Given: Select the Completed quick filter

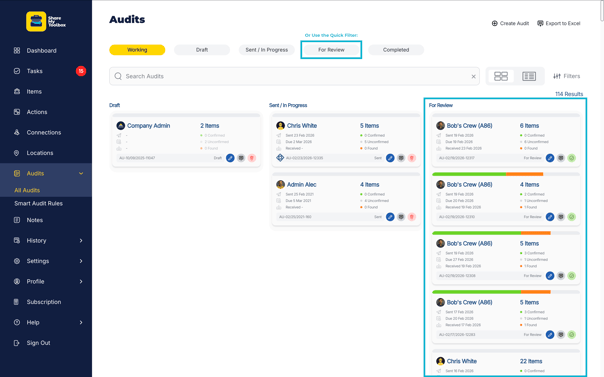Looking at the screenshot, I should pyautogui.click(x=396, y=50).
